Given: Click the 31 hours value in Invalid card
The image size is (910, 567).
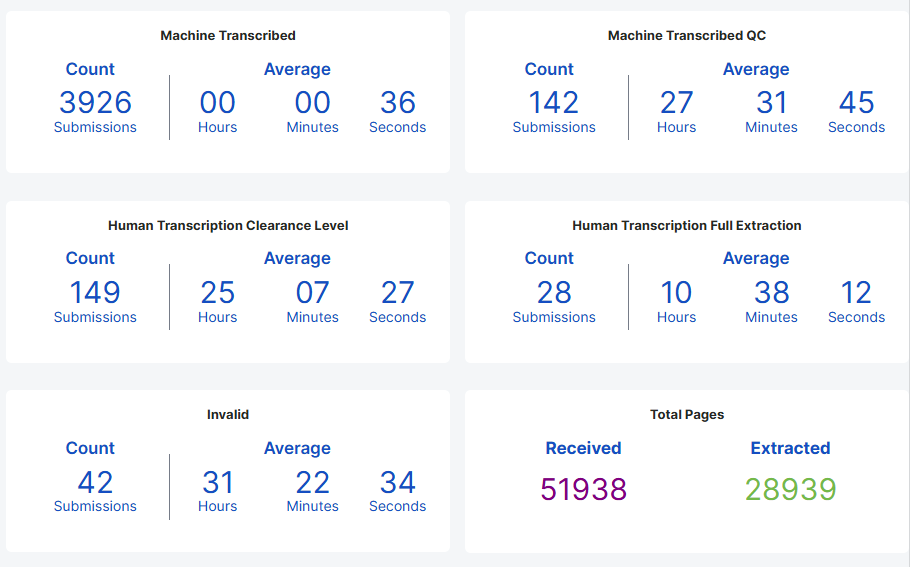Looking at the screenshot, I should click(x=217, y=483).
